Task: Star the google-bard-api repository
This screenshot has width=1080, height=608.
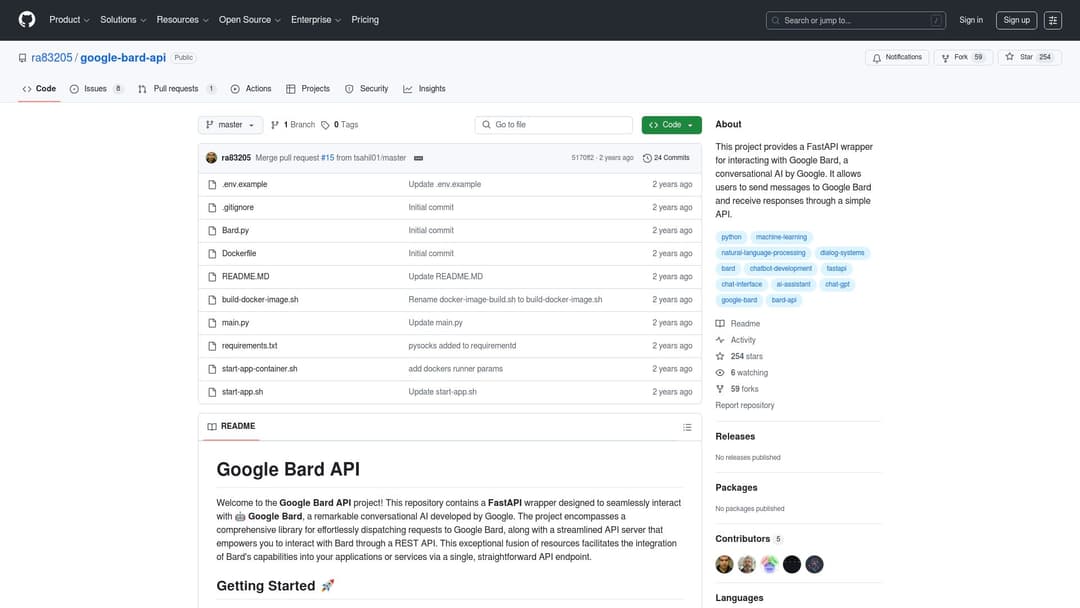Action: (1029, 57)
